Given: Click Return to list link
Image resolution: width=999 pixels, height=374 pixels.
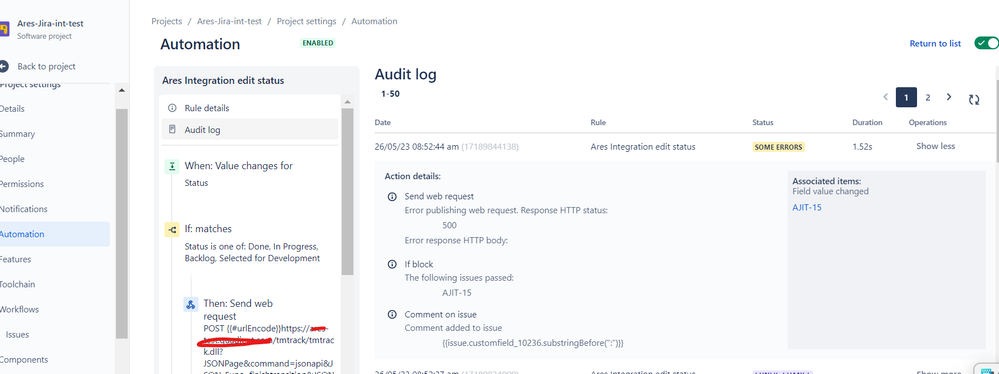Looking at the screenshot, I should pos(935,43).
